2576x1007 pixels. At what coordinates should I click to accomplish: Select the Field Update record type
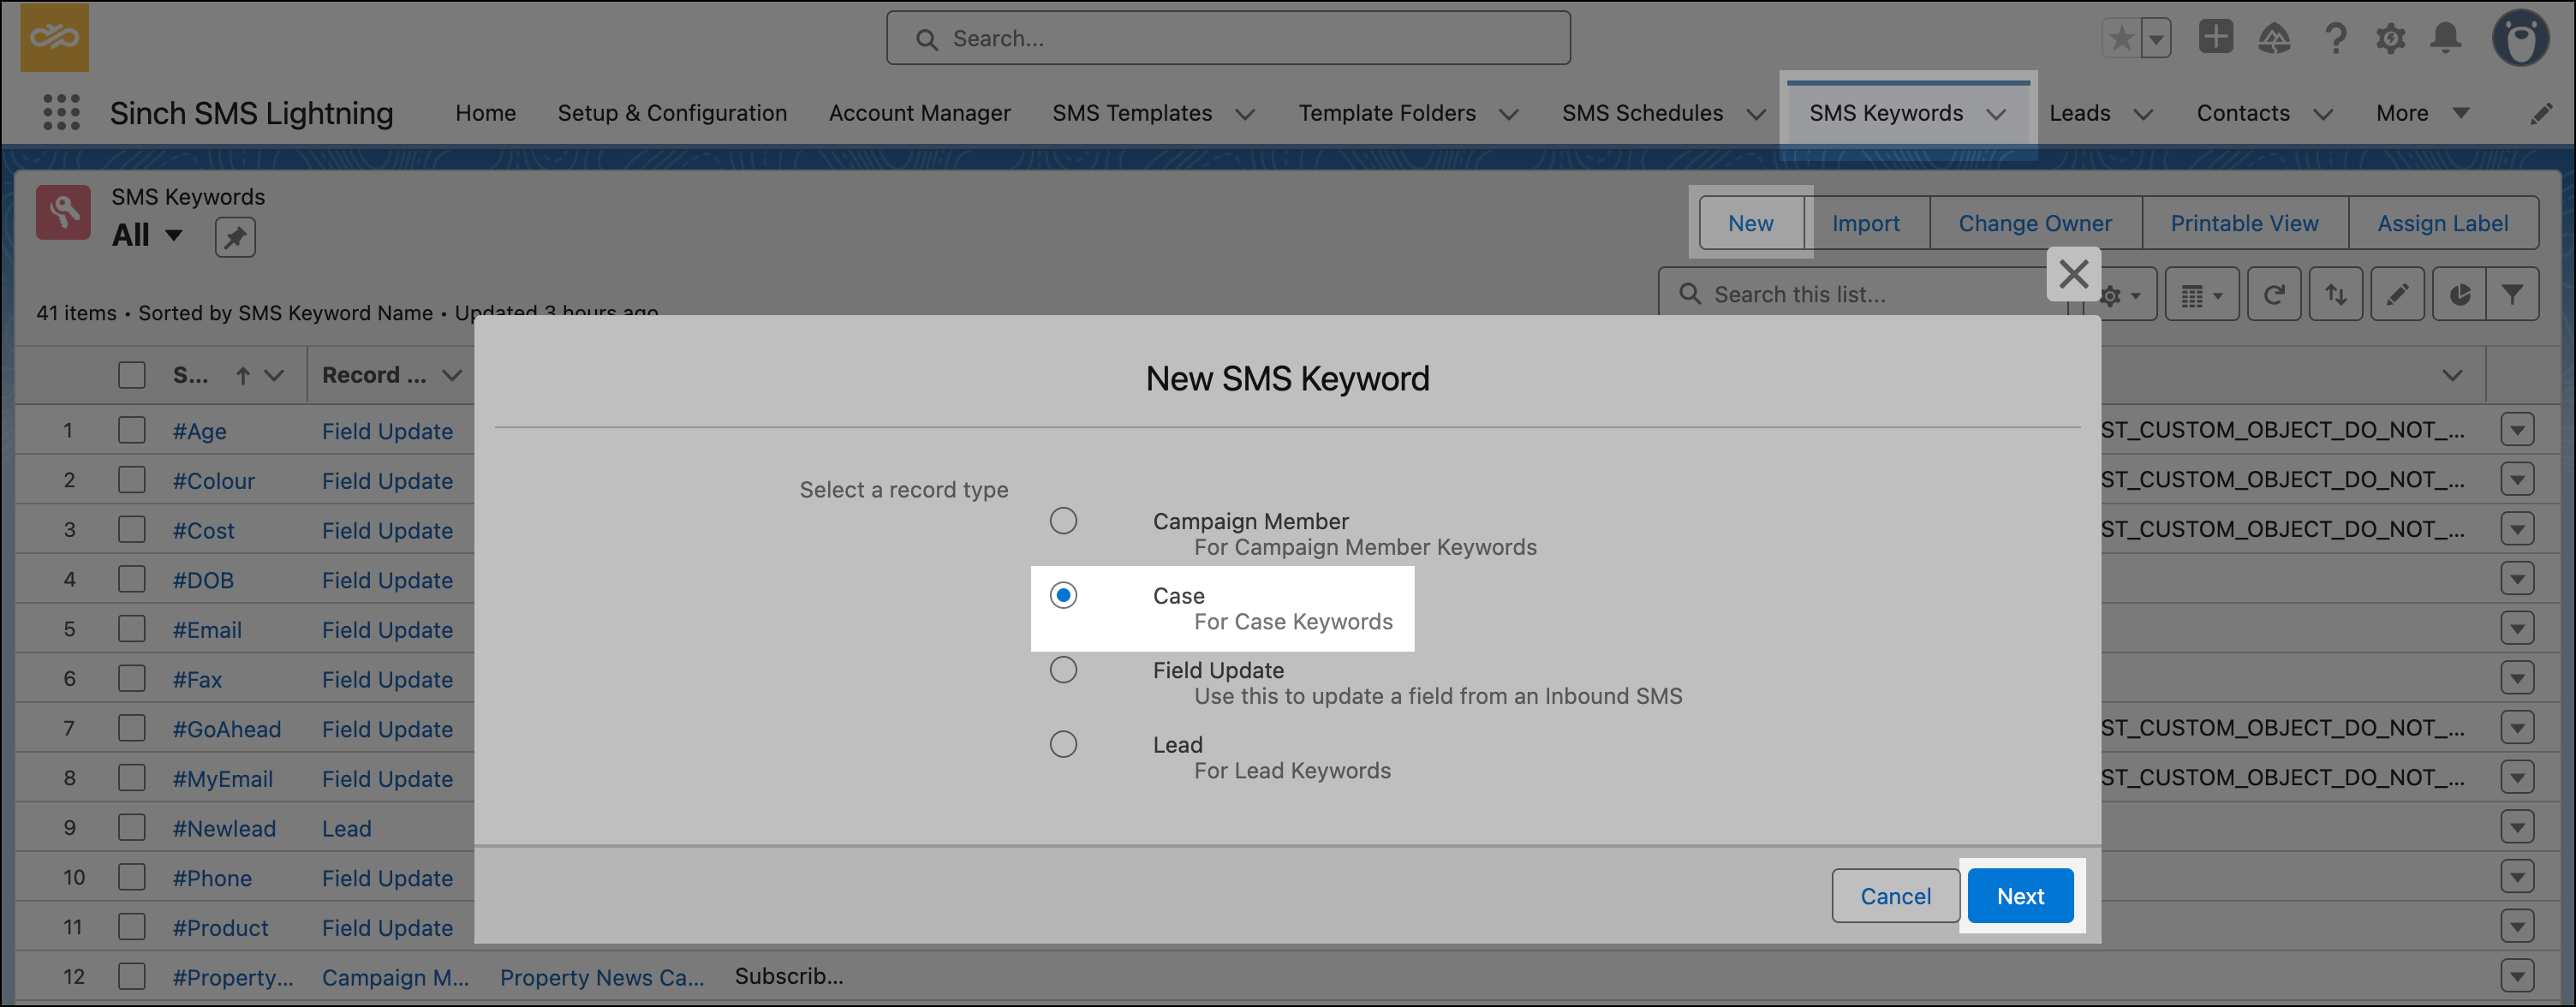click(1063, 670)
